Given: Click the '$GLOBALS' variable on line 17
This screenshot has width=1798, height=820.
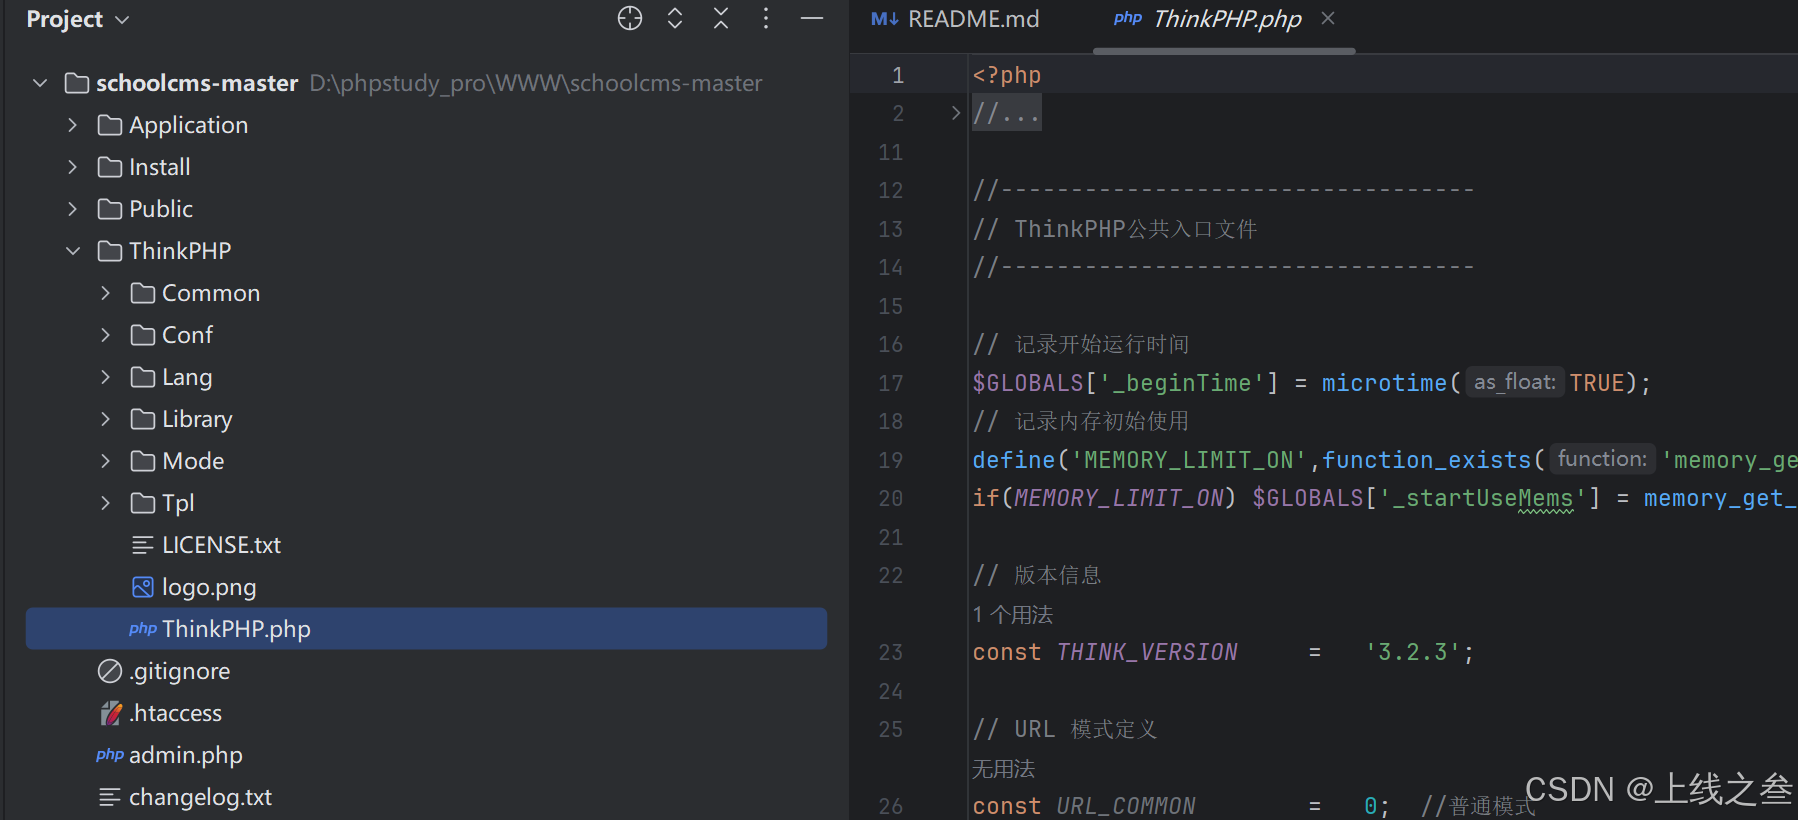Looking at the screenshot, I should click(x=1028, y=383).
